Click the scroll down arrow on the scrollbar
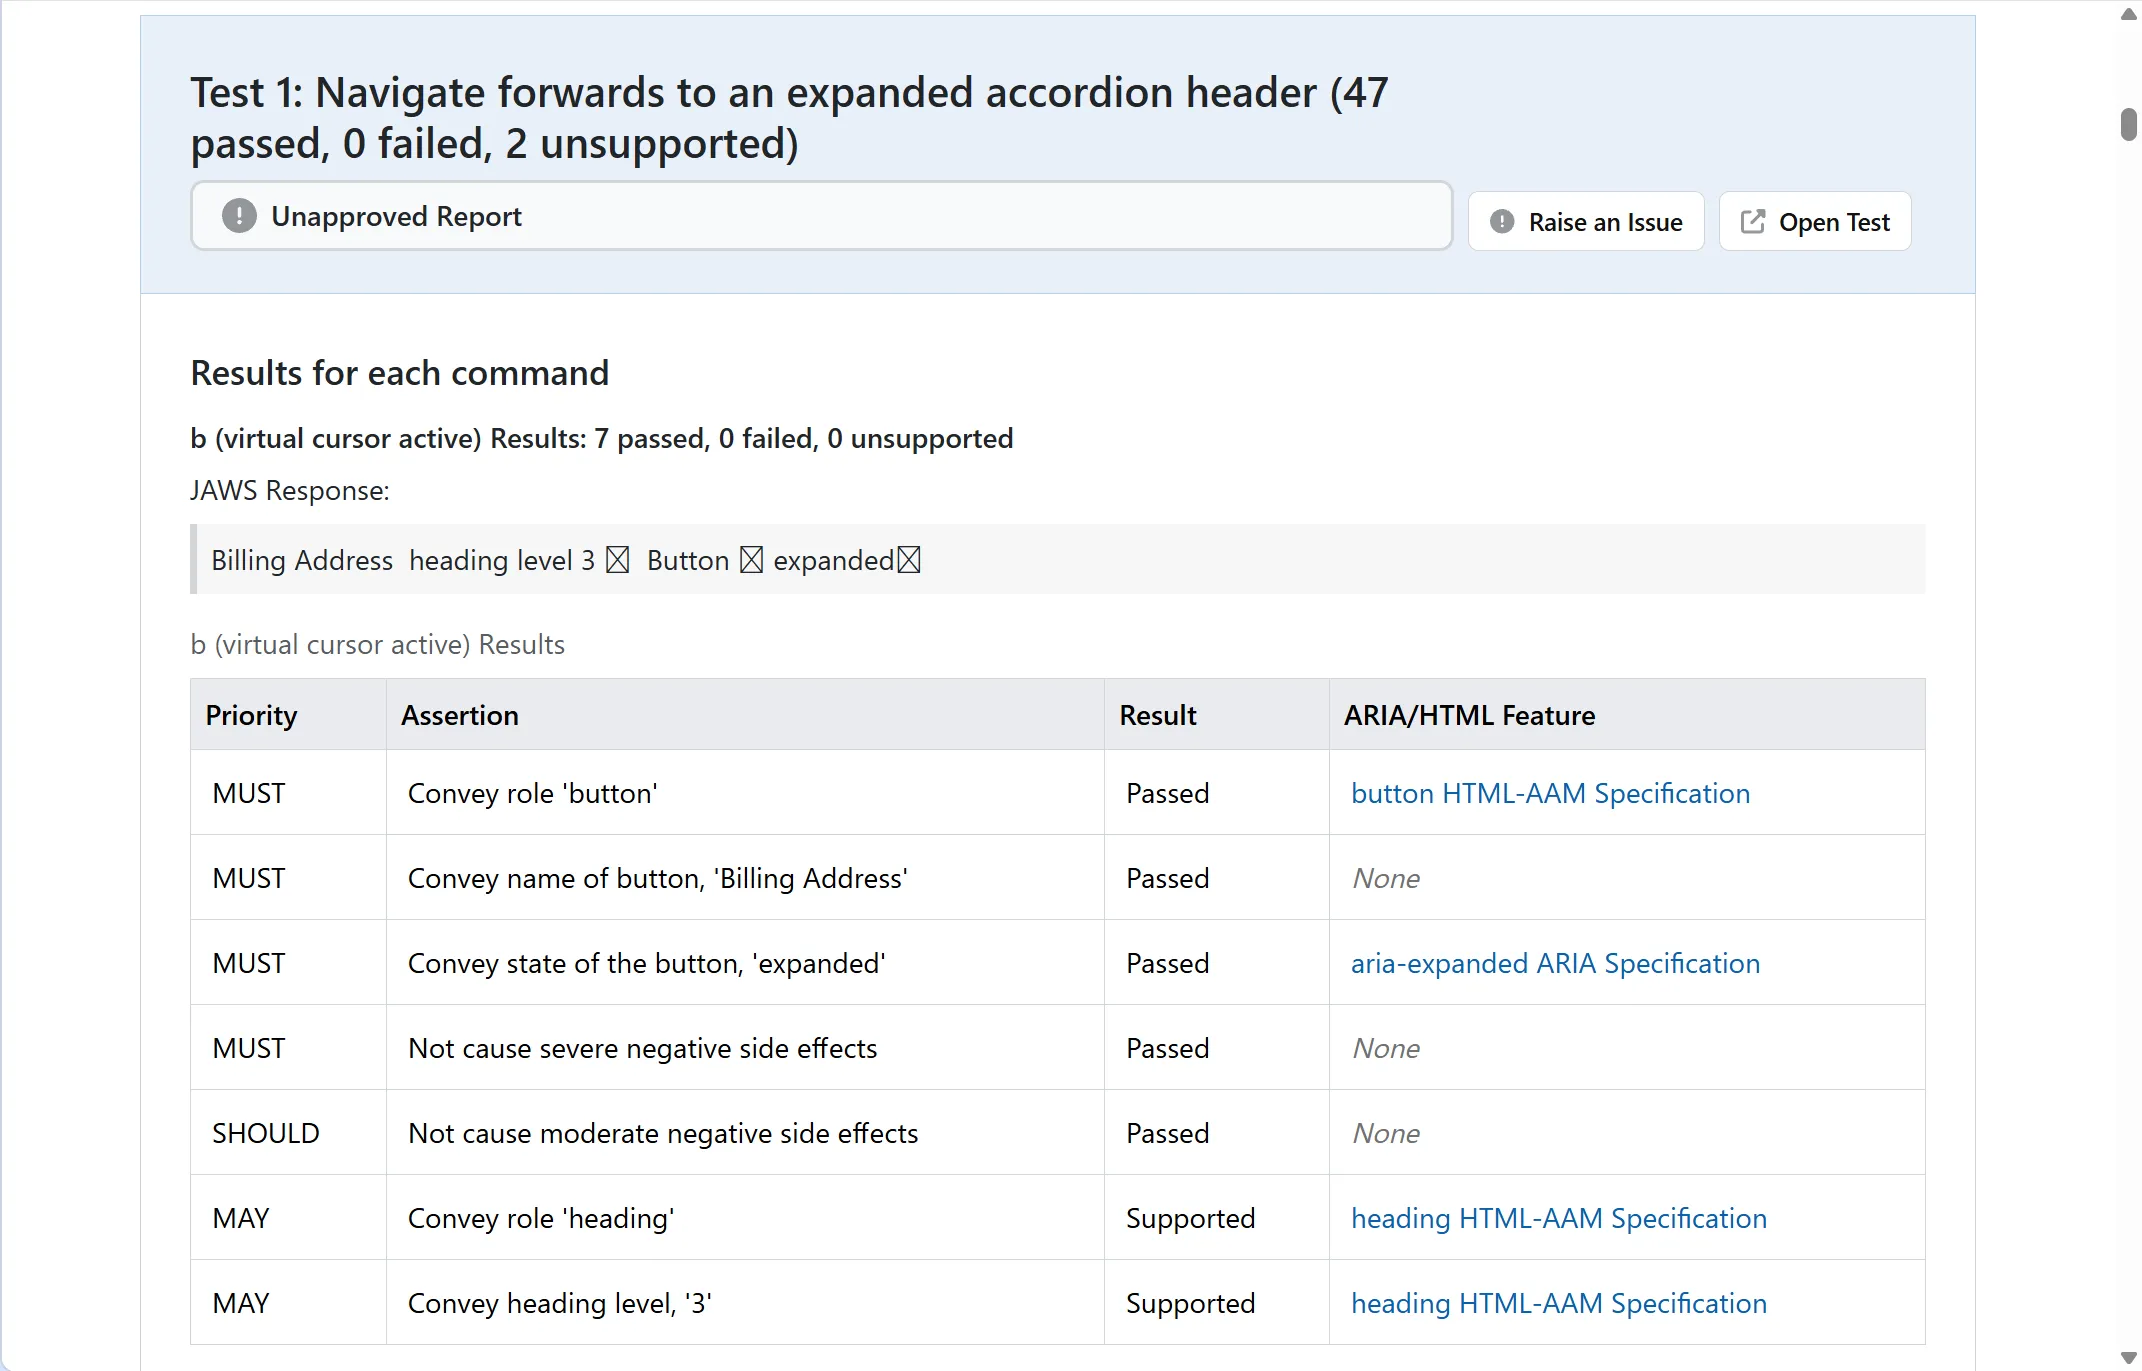 [2129, 1358]
